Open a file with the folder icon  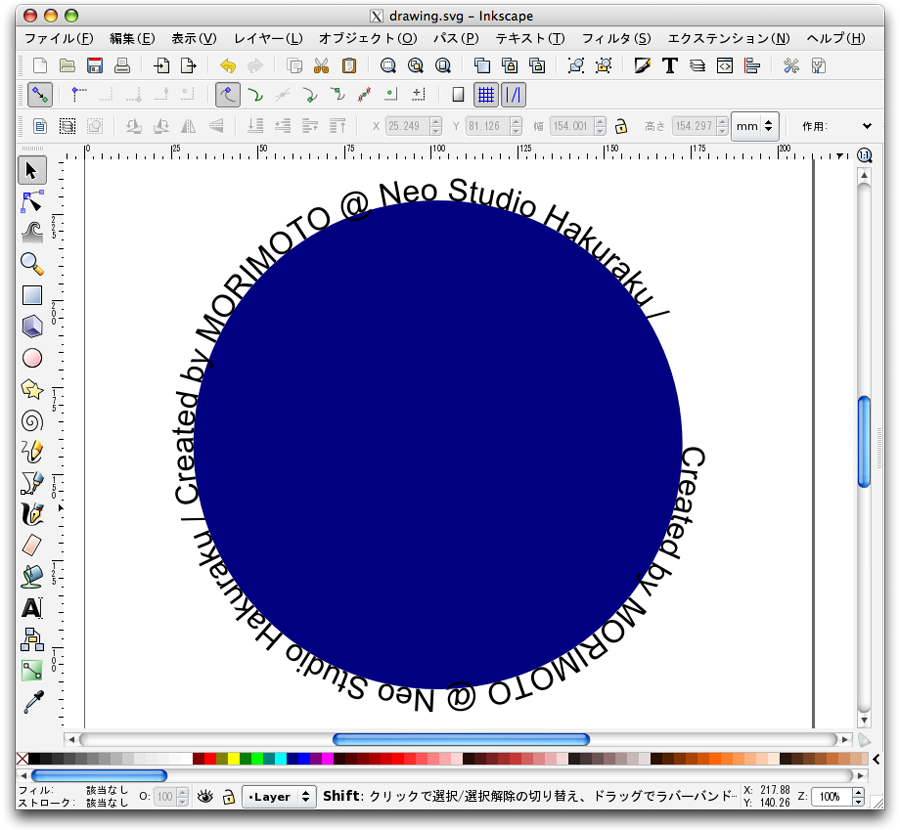click(67, 65)
